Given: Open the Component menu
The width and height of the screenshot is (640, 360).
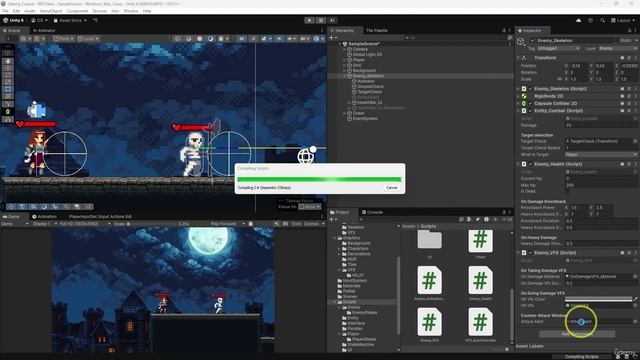Looking at the screenshot, I should tap(77, 11).
